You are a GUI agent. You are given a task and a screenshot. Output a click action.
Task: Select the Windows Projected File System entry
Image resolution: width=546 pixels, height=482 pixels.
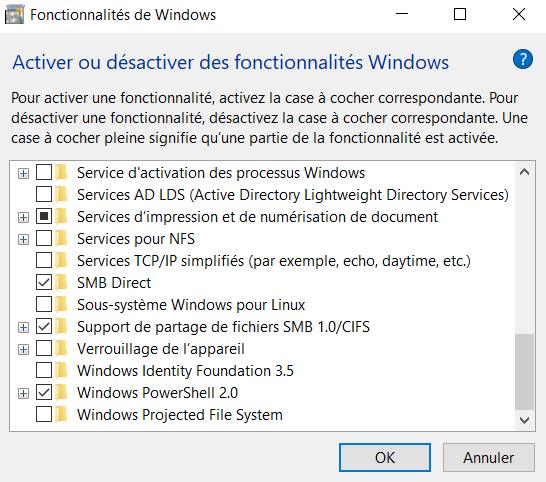tap(180, 414)
